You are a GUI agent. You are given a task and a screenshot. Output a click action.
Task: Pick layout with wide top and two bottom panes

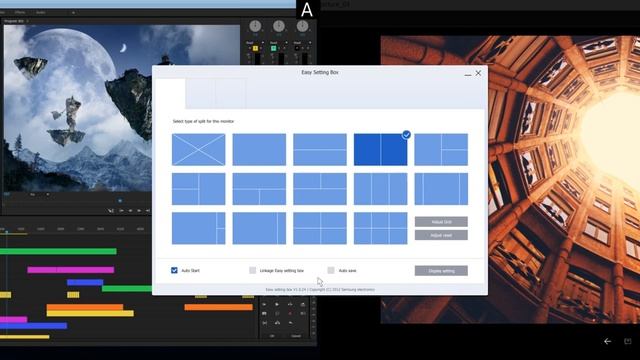click(x=259, y=189)
